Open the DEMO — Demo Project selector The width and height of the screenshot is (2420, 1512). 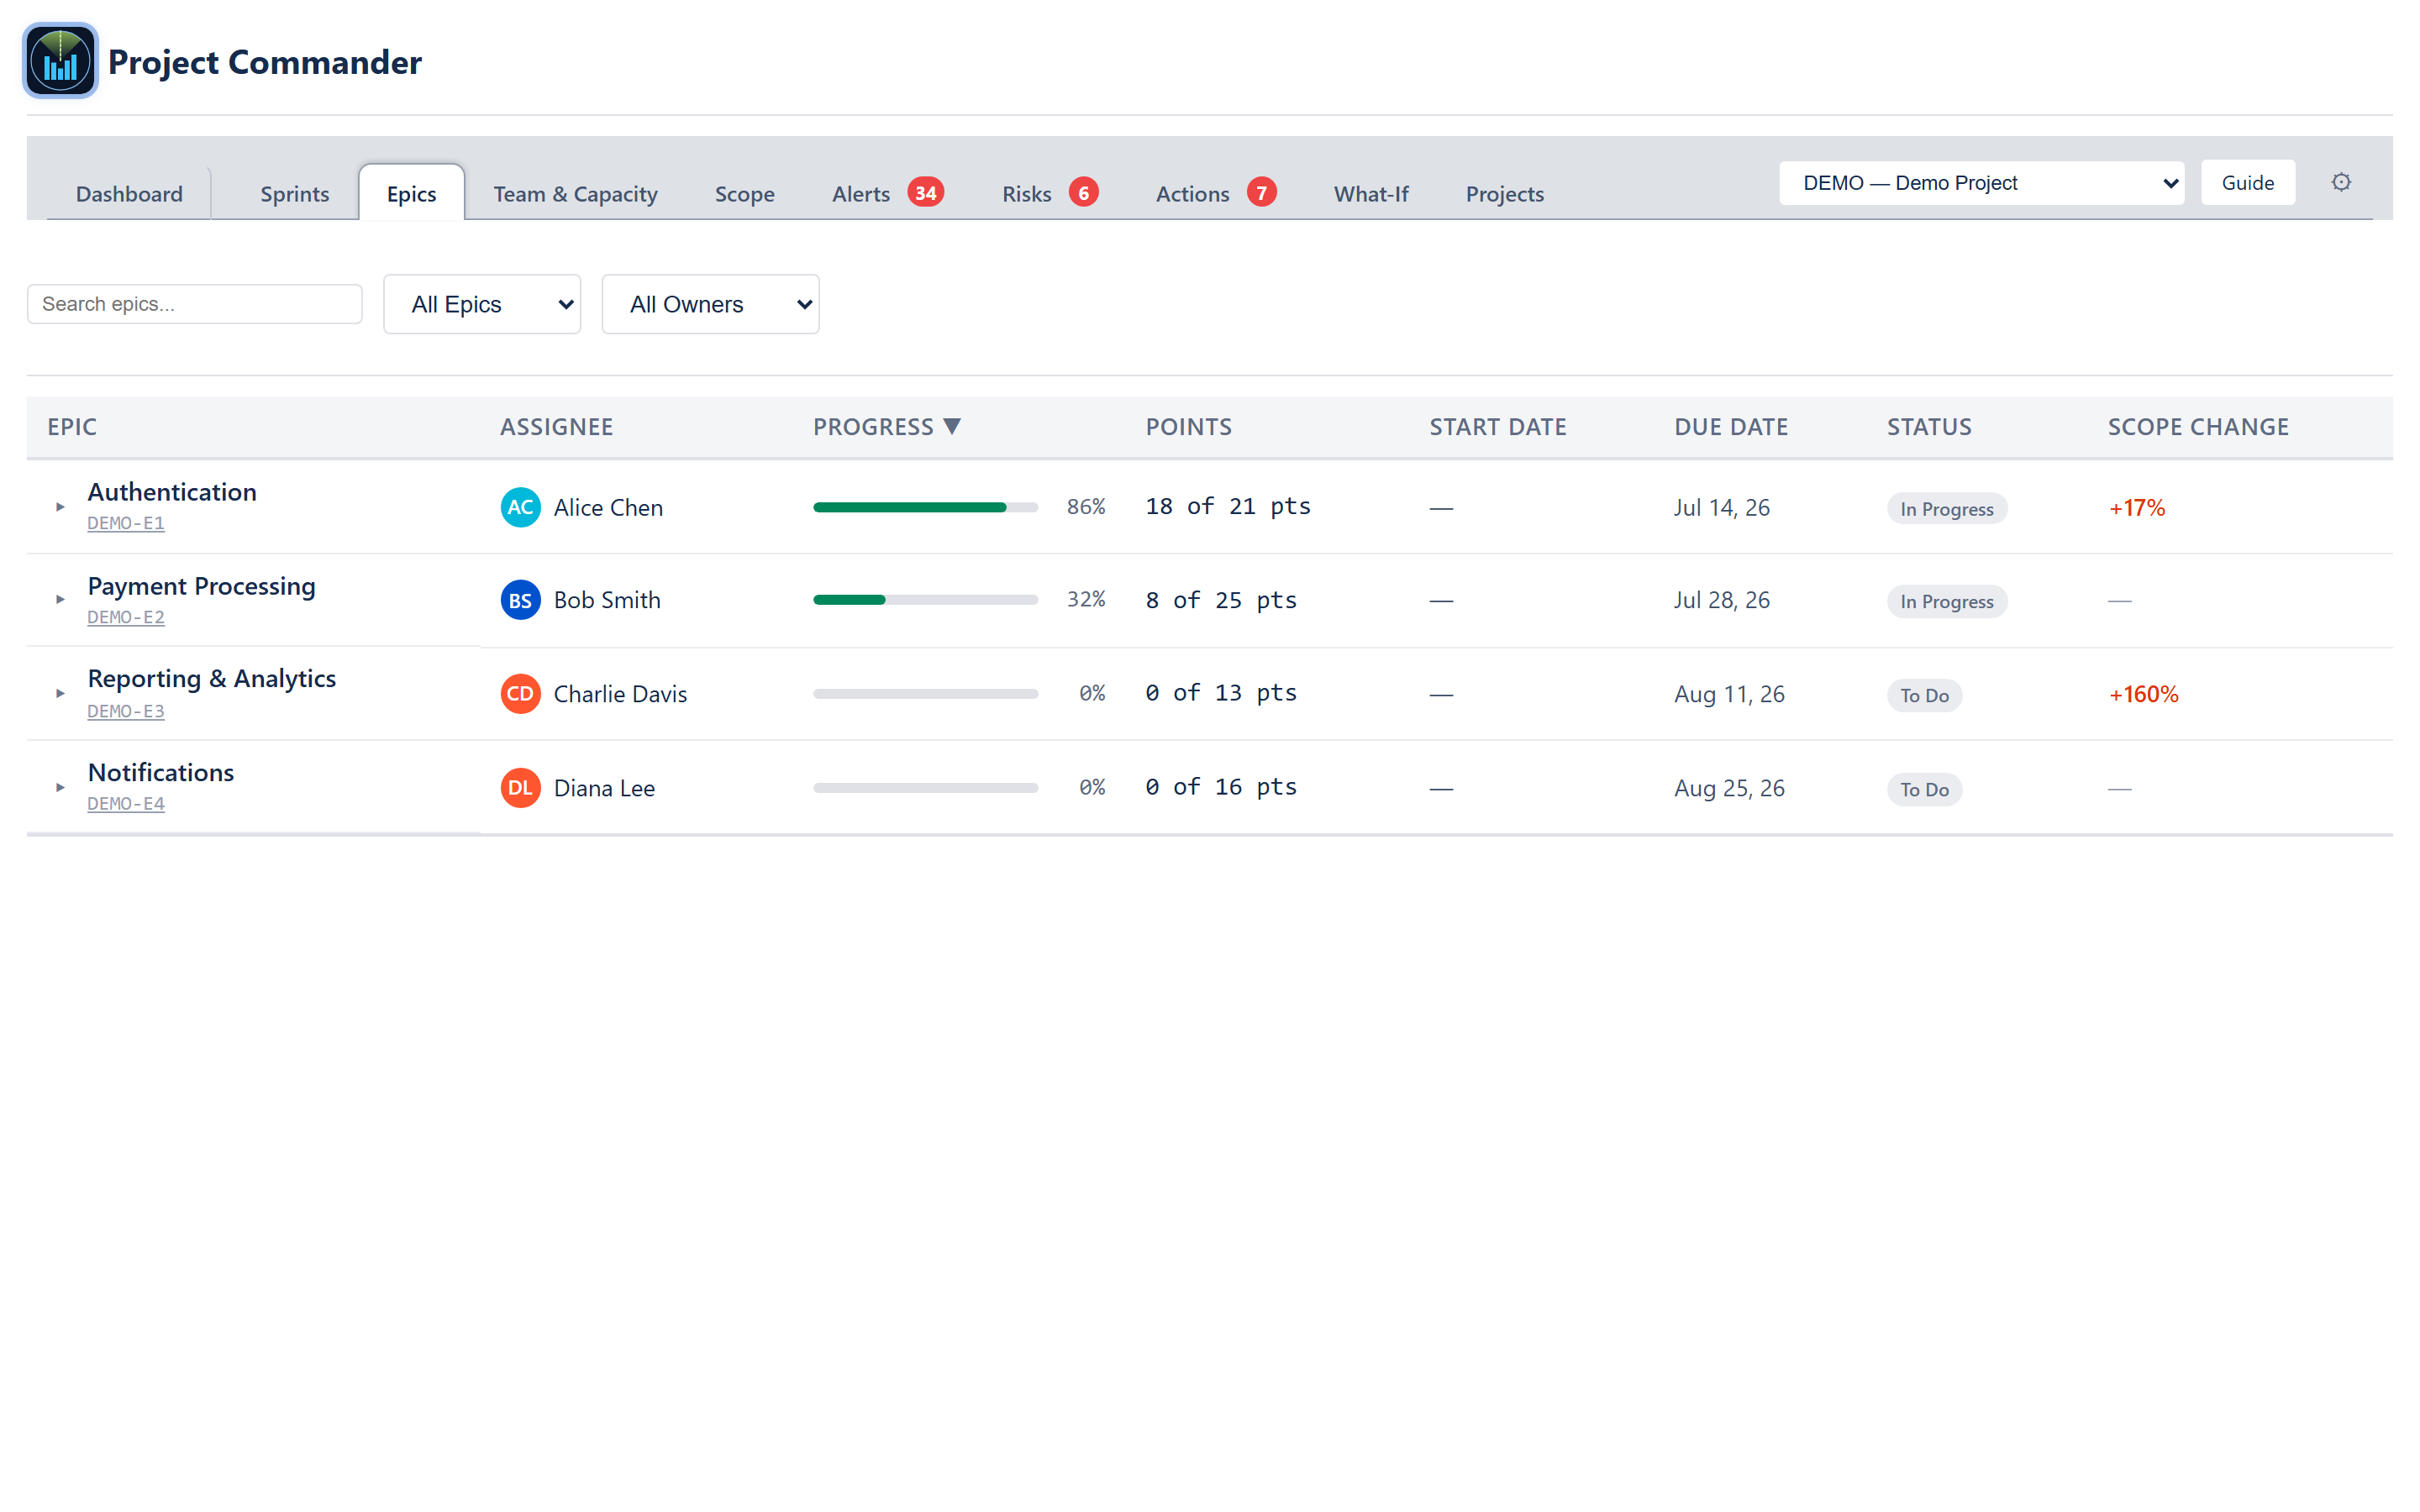click(x=1981, y=183)
